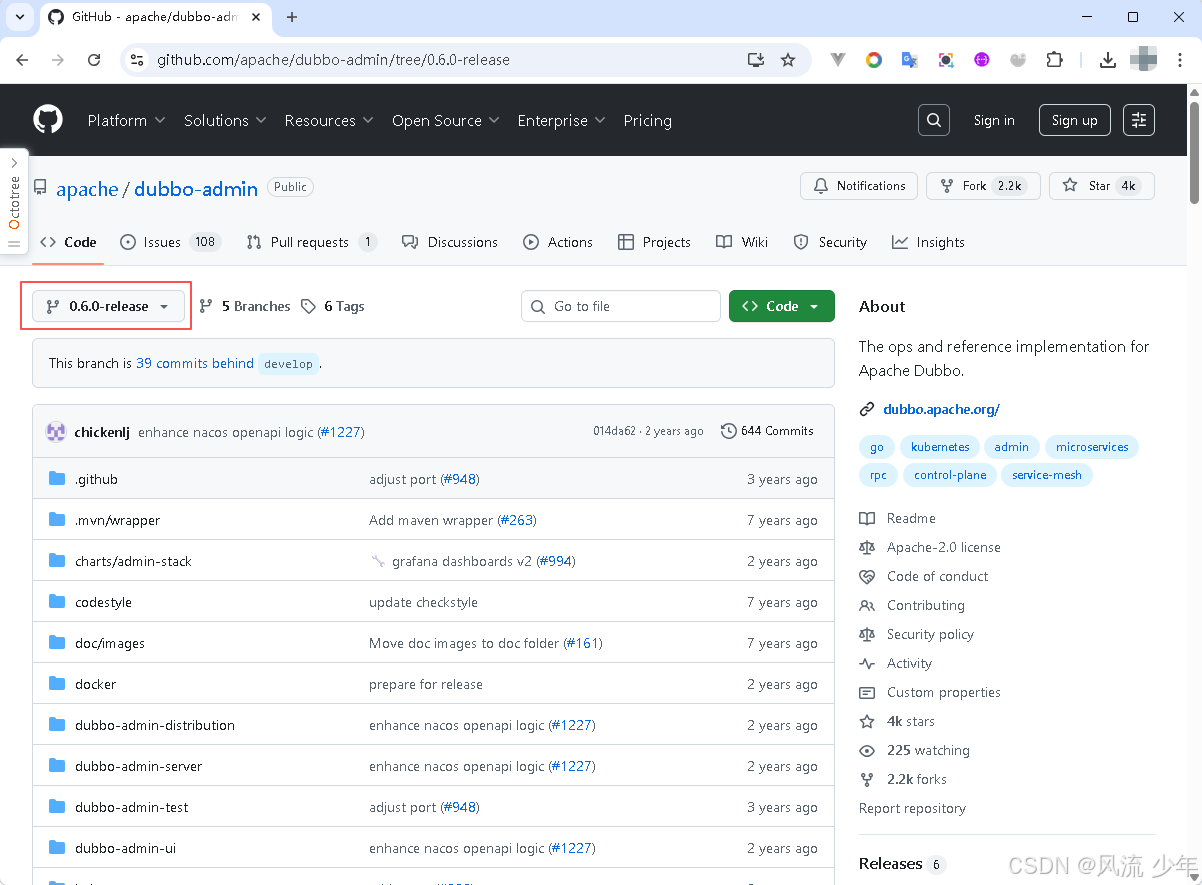Screen dimensions: 1202x885
Task: Open the tab search chevron button
Action: coord(19,17)
